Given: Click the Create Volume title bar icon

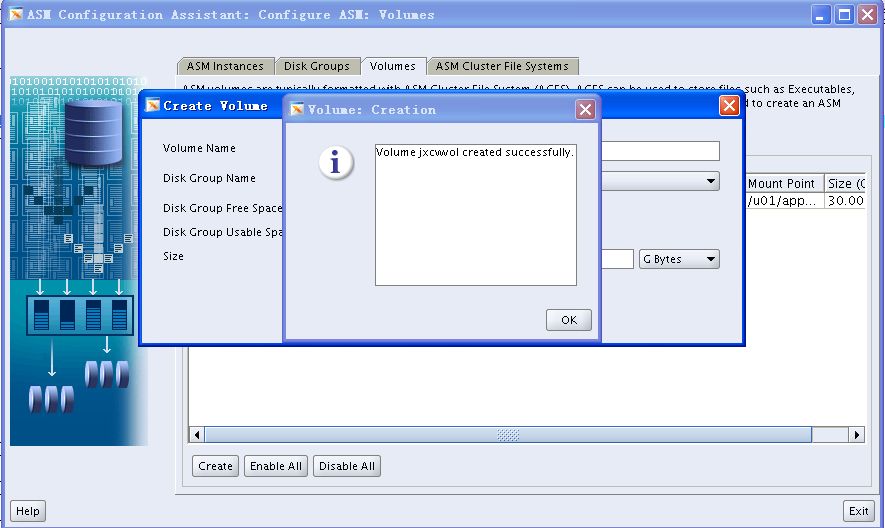Looking at the screenshot, I should (152, 105).
